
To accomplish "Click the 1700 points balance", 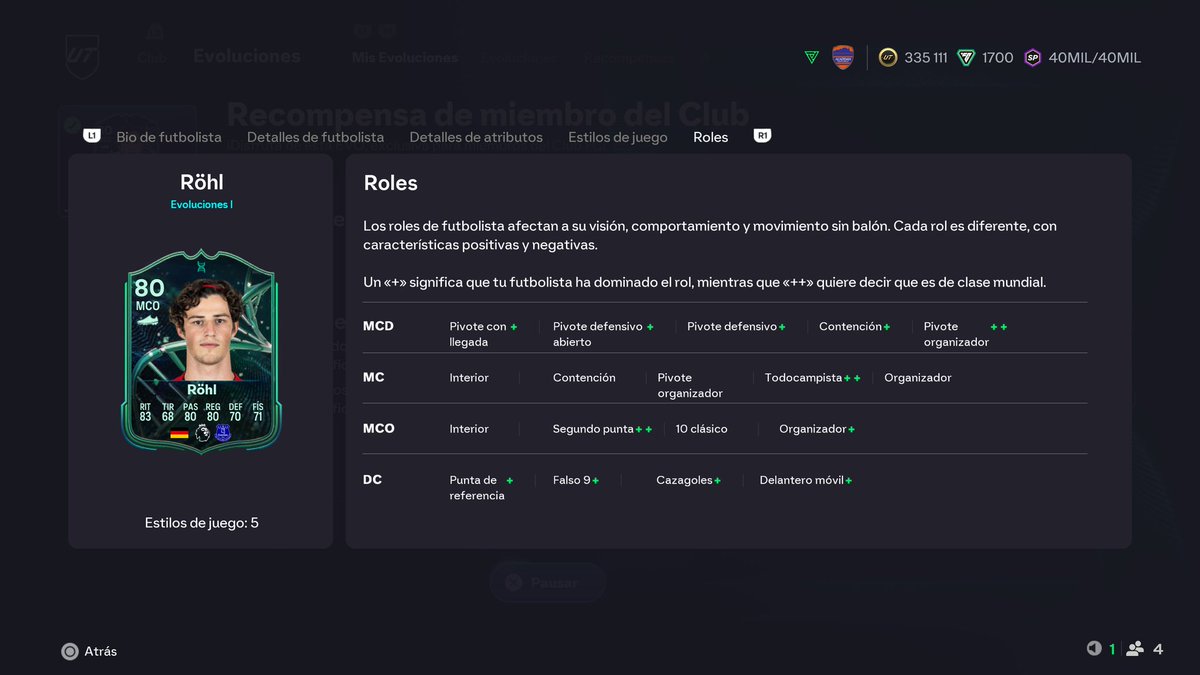I will (x=998, y=58).
